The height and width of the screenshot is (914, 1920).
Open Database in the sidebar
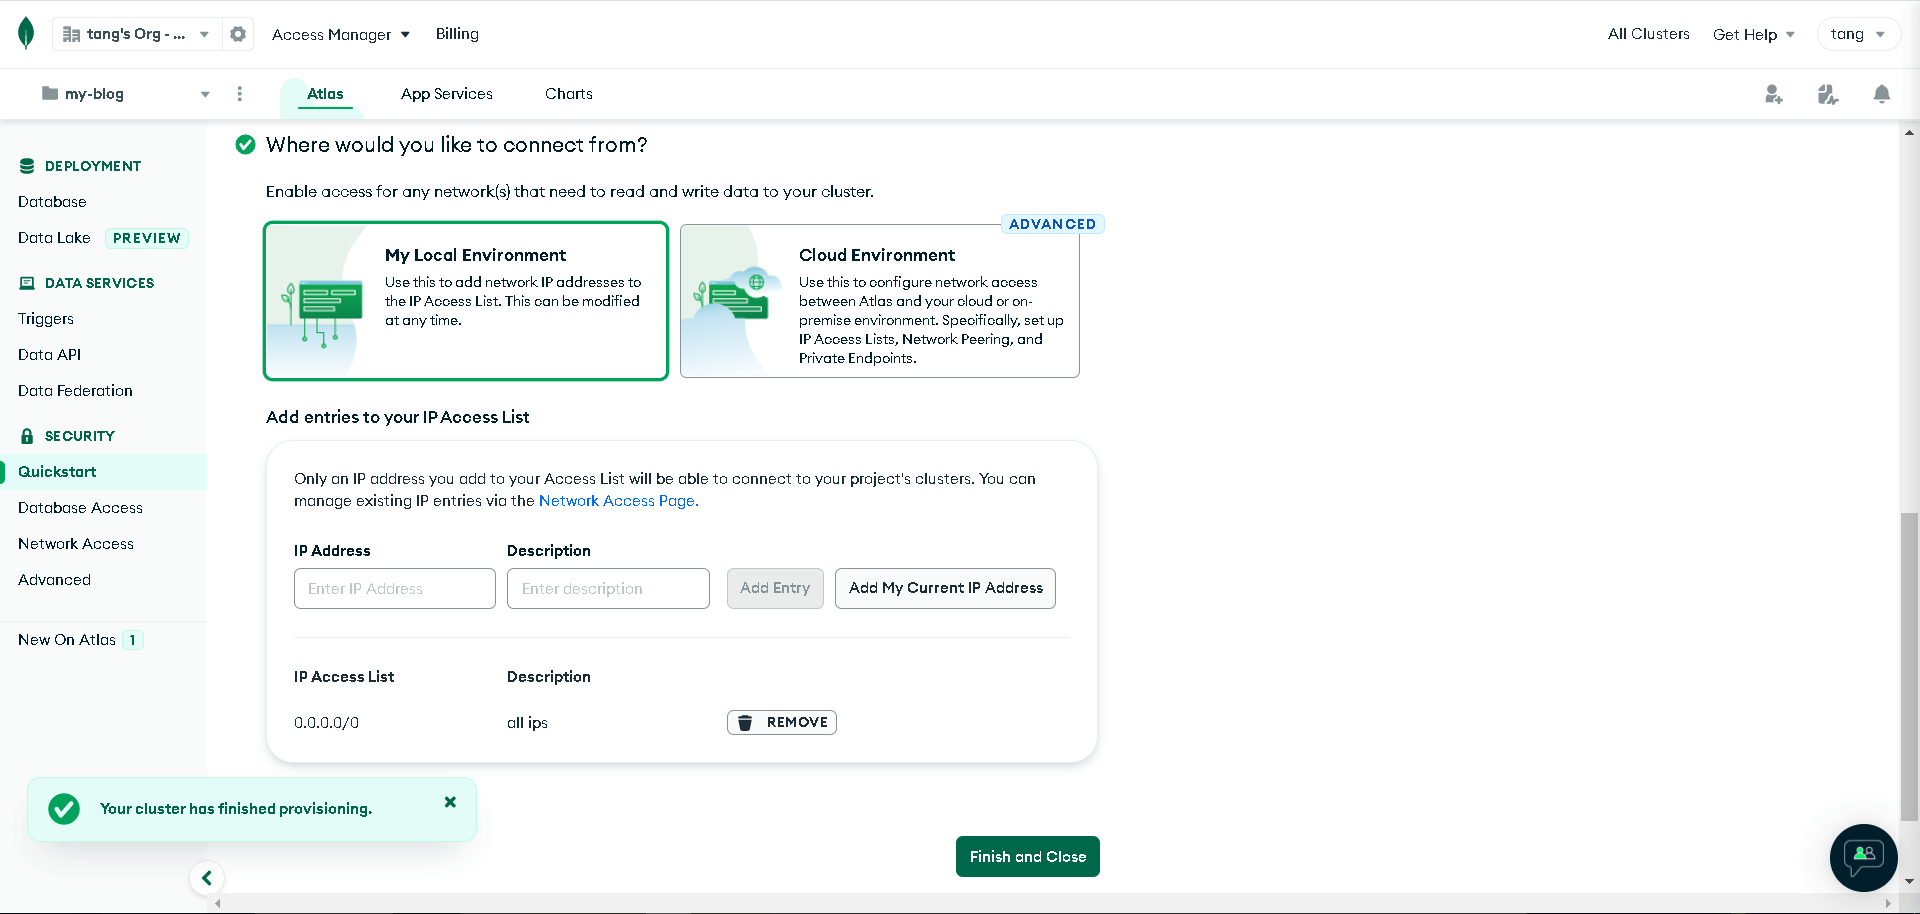pos(52,202)
